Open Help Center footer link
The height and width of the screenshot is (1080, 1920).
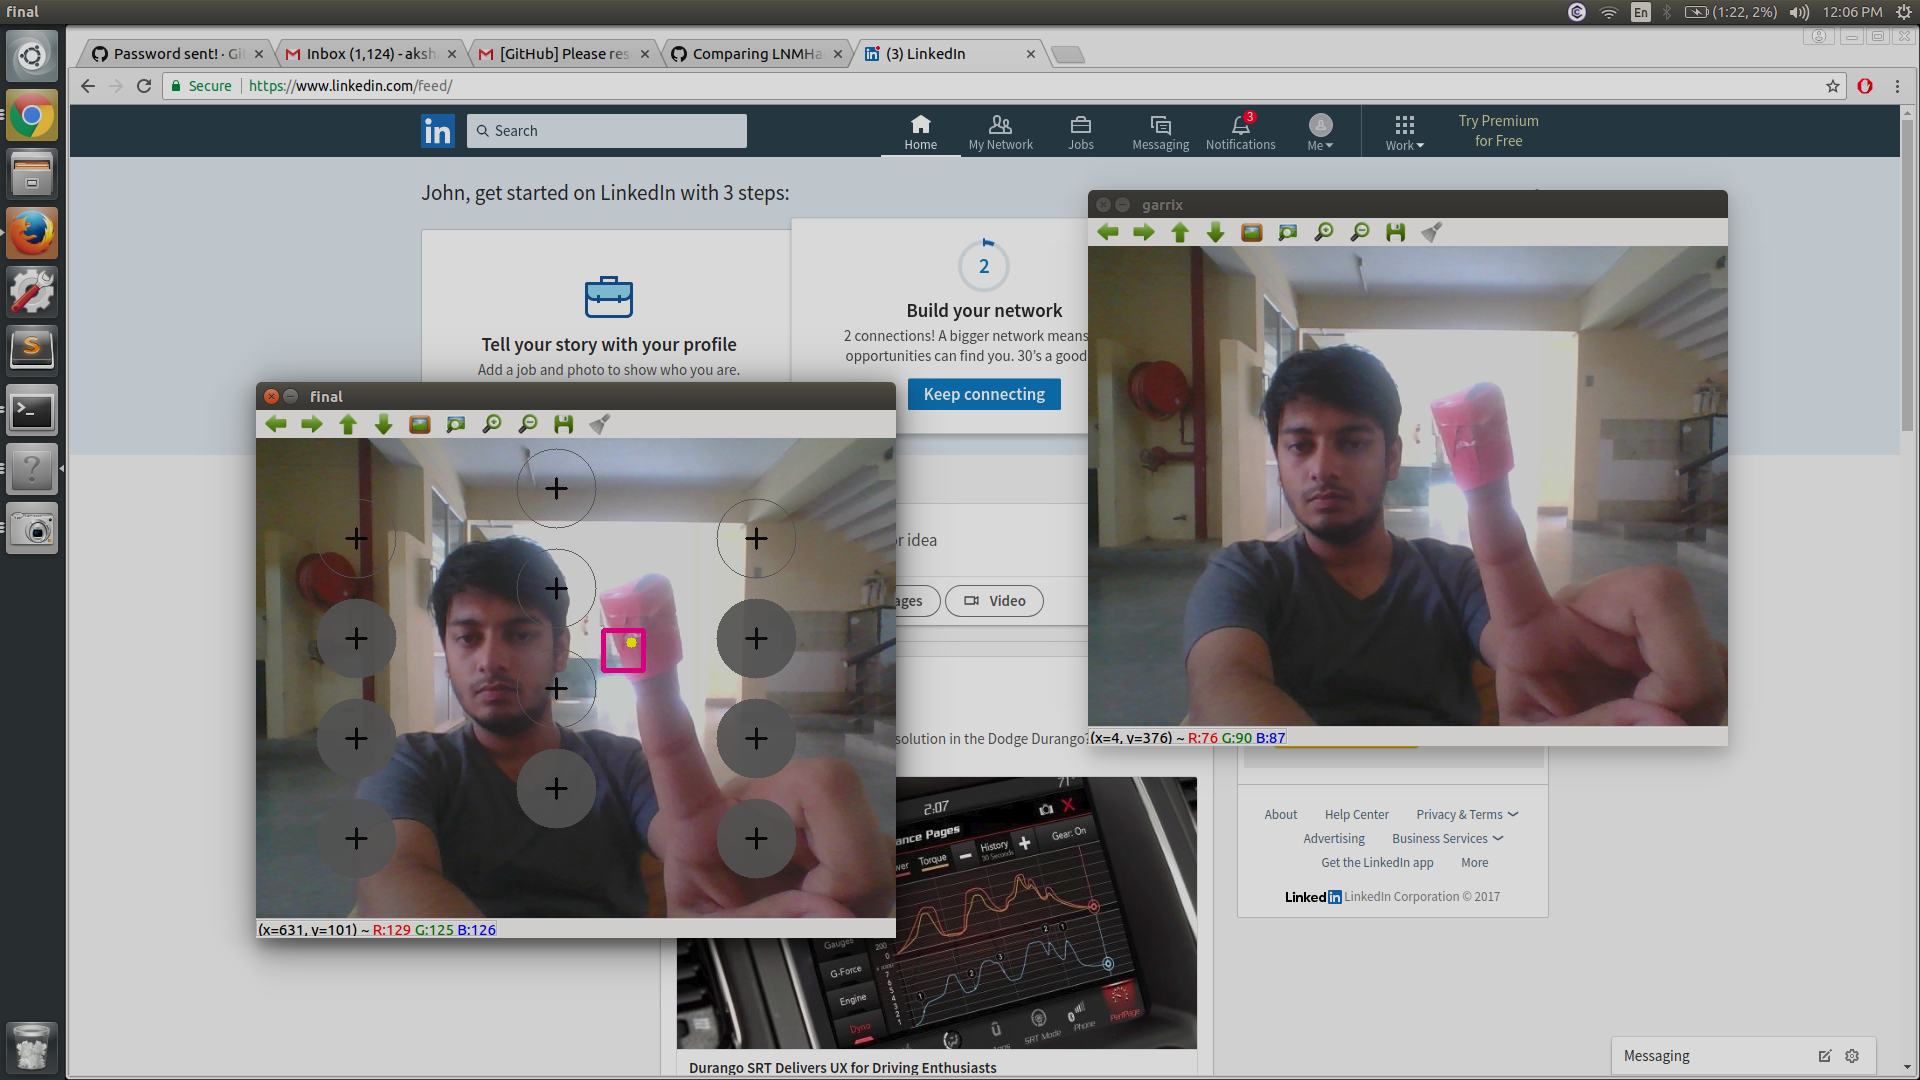tap(1356, 815)
